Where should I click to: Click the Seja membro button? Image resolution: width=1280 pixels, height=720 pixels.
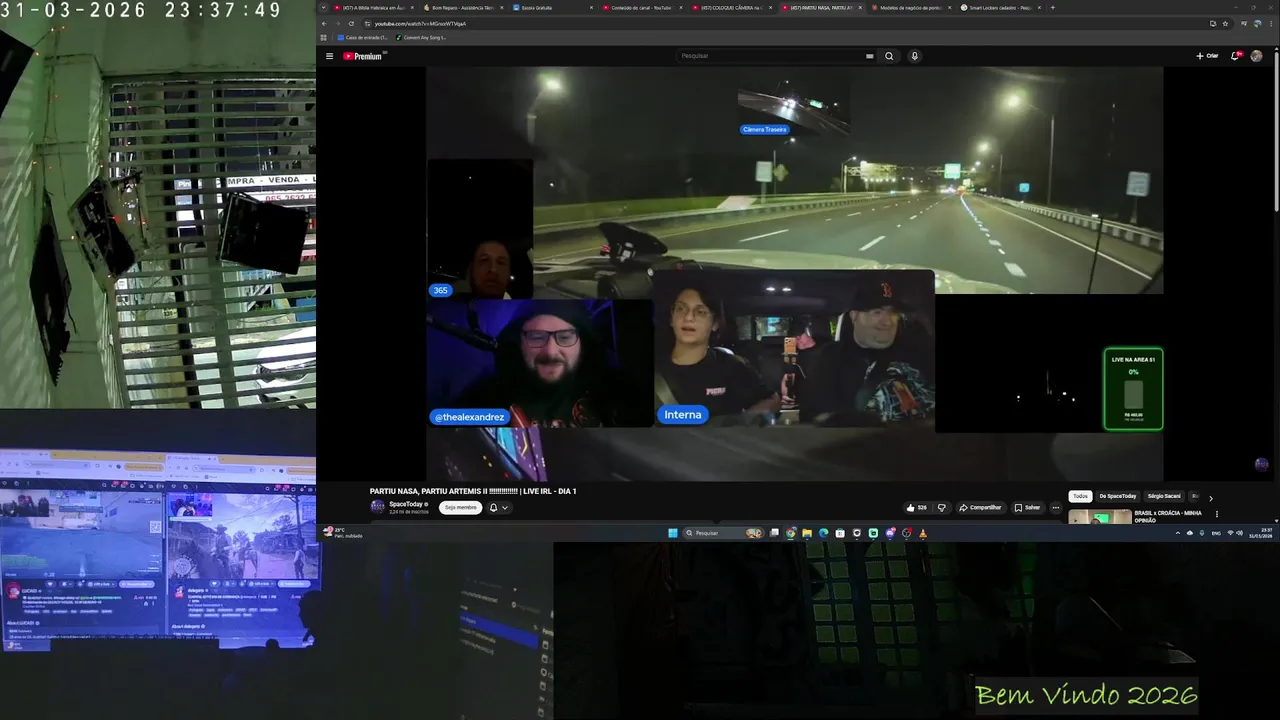(460, 507)
